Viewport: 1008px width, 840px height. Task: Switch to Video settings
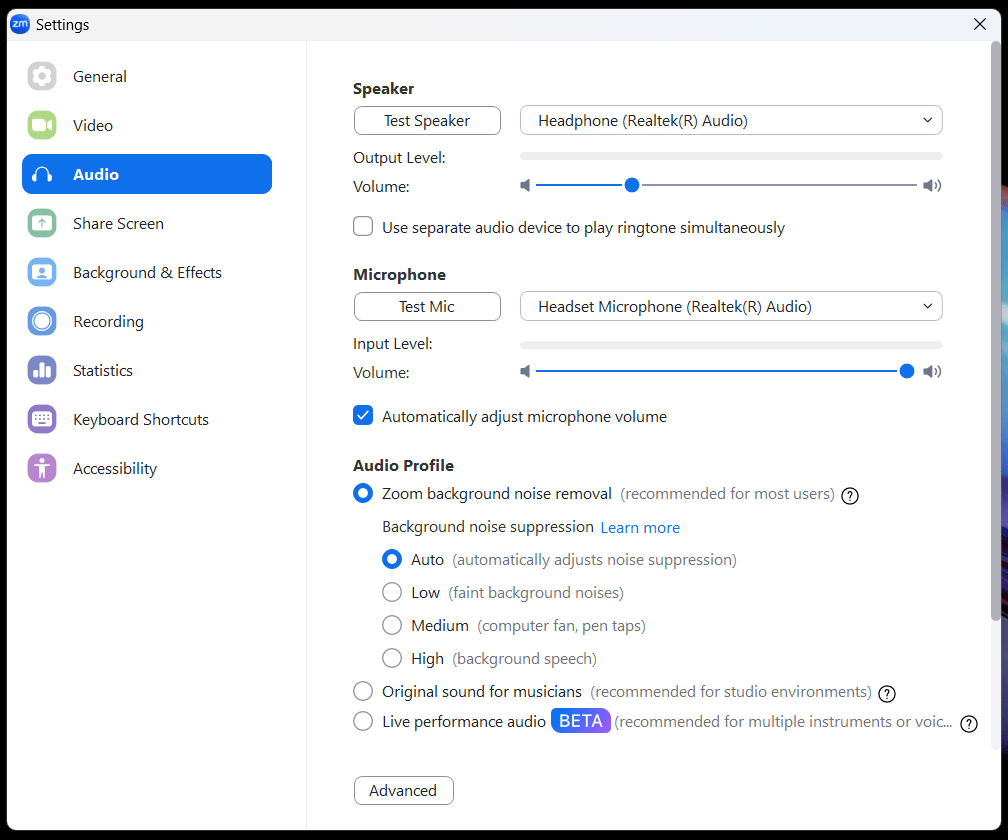147,125
